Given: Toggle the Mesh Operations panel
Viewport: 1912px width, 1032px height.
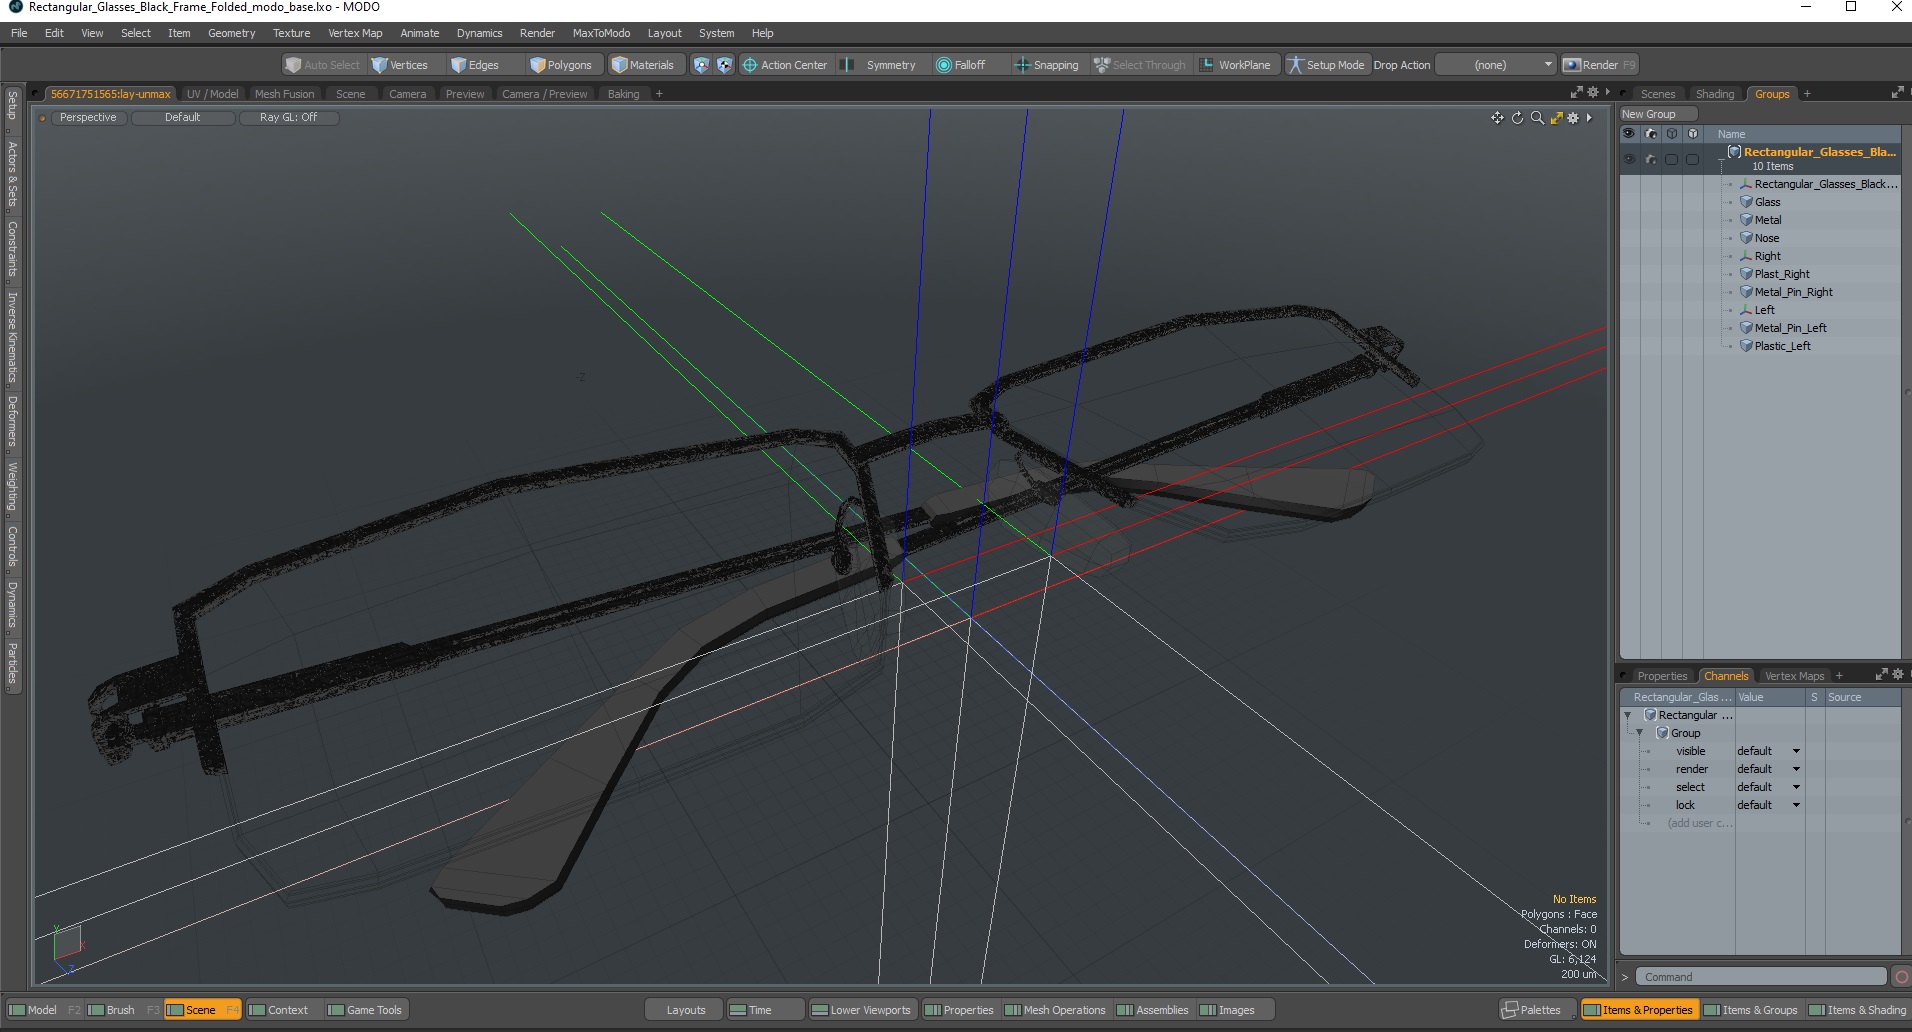Looking at the screenshot, I should (1055, 1010).
